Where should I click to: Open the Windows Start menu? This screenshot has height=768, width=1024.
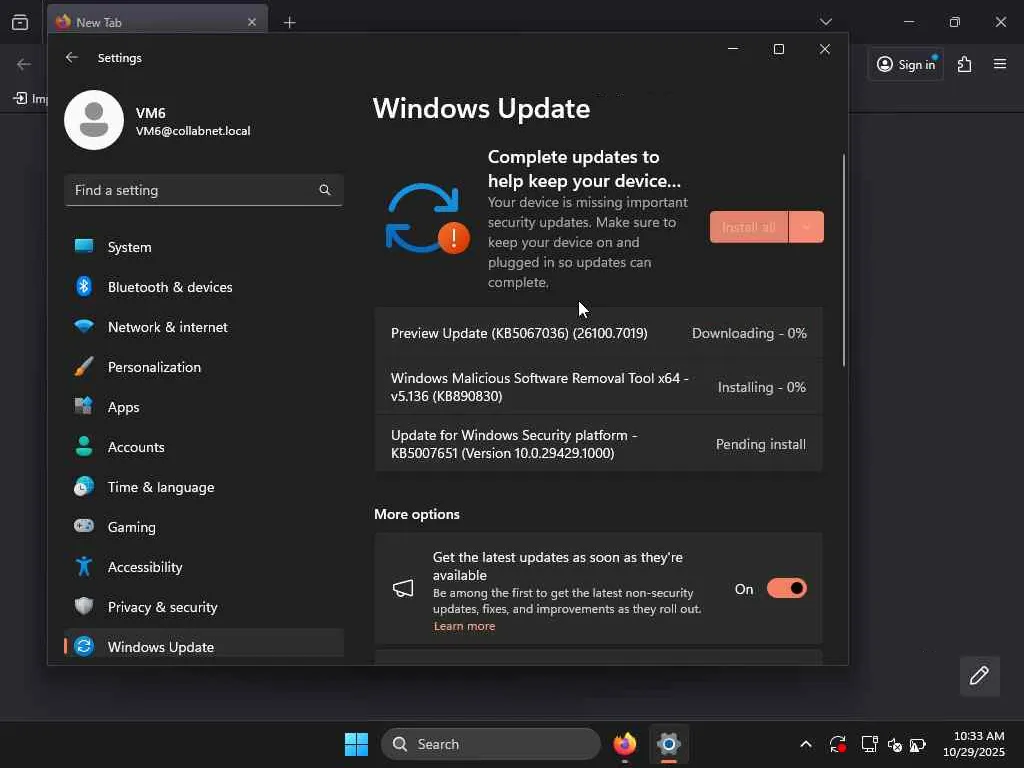(356, 744)
